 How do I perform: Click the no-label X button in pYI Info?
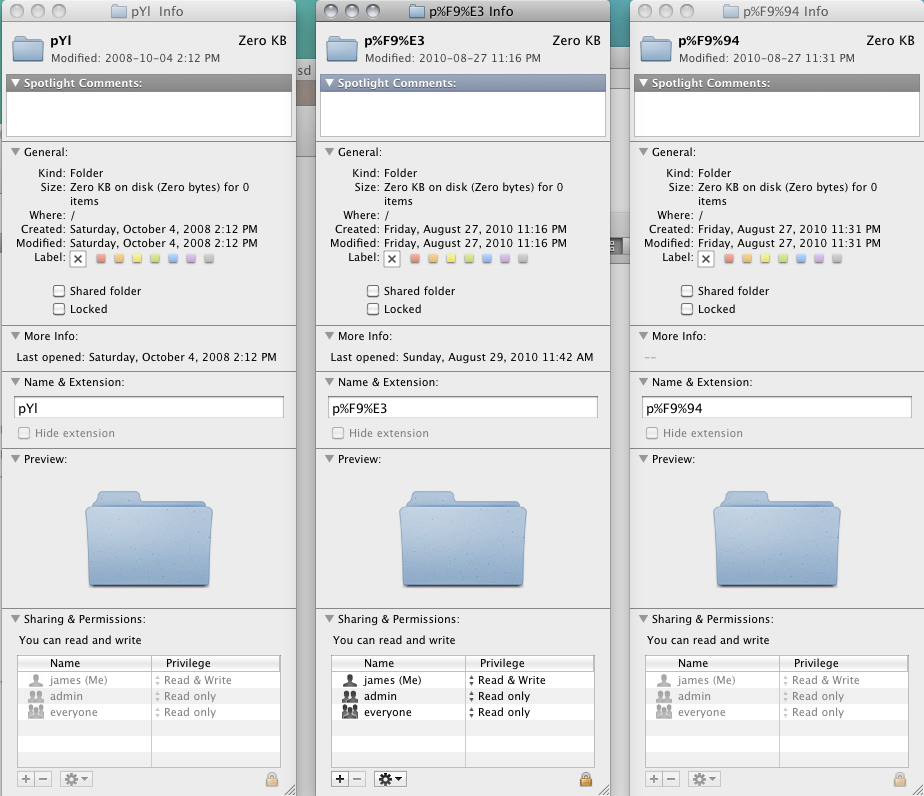click(78, 259)
